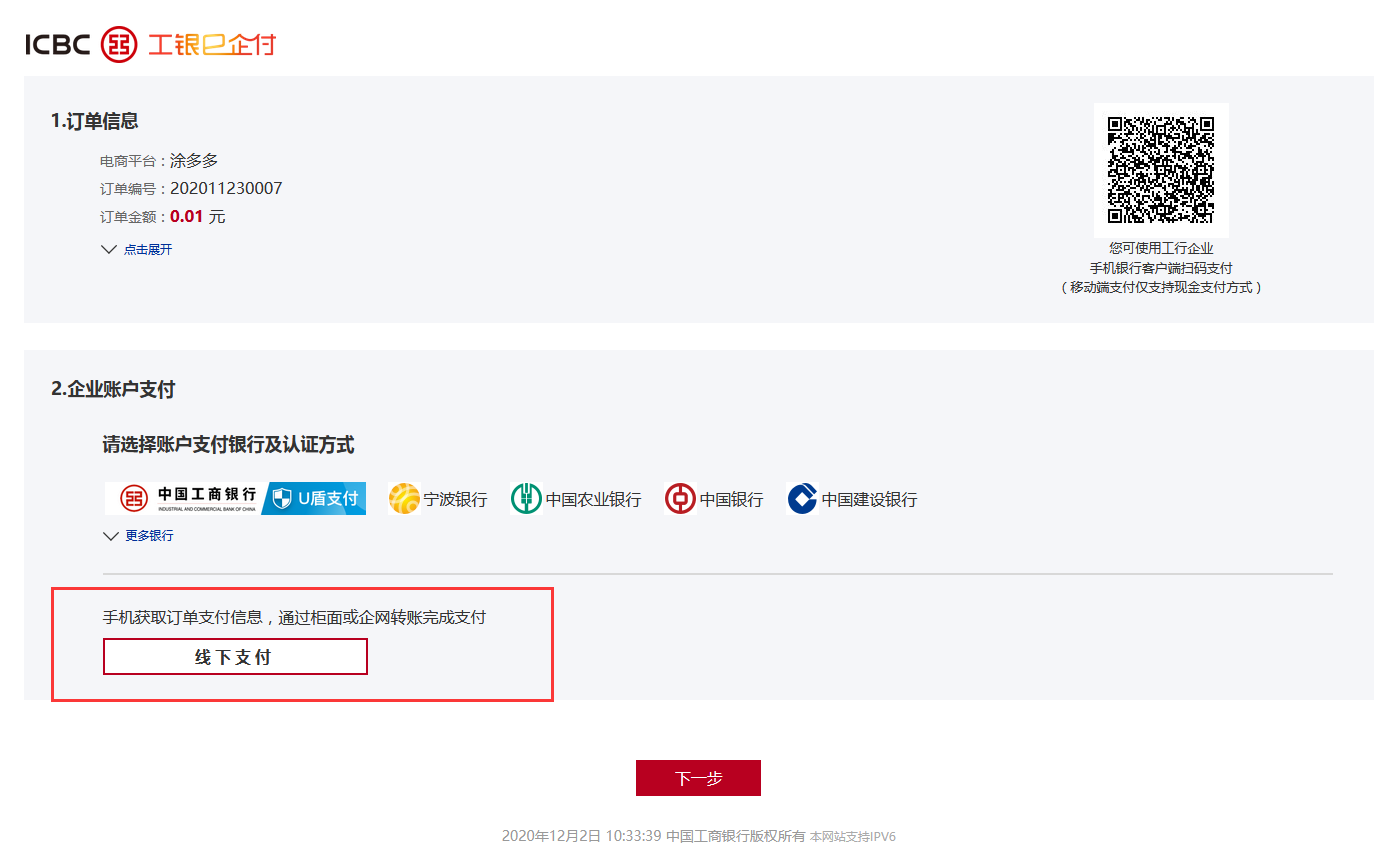Click the 手机银行客户端扫码支付 caption line
Screen dimensions: 1392x866
(x=1161, y=268)
